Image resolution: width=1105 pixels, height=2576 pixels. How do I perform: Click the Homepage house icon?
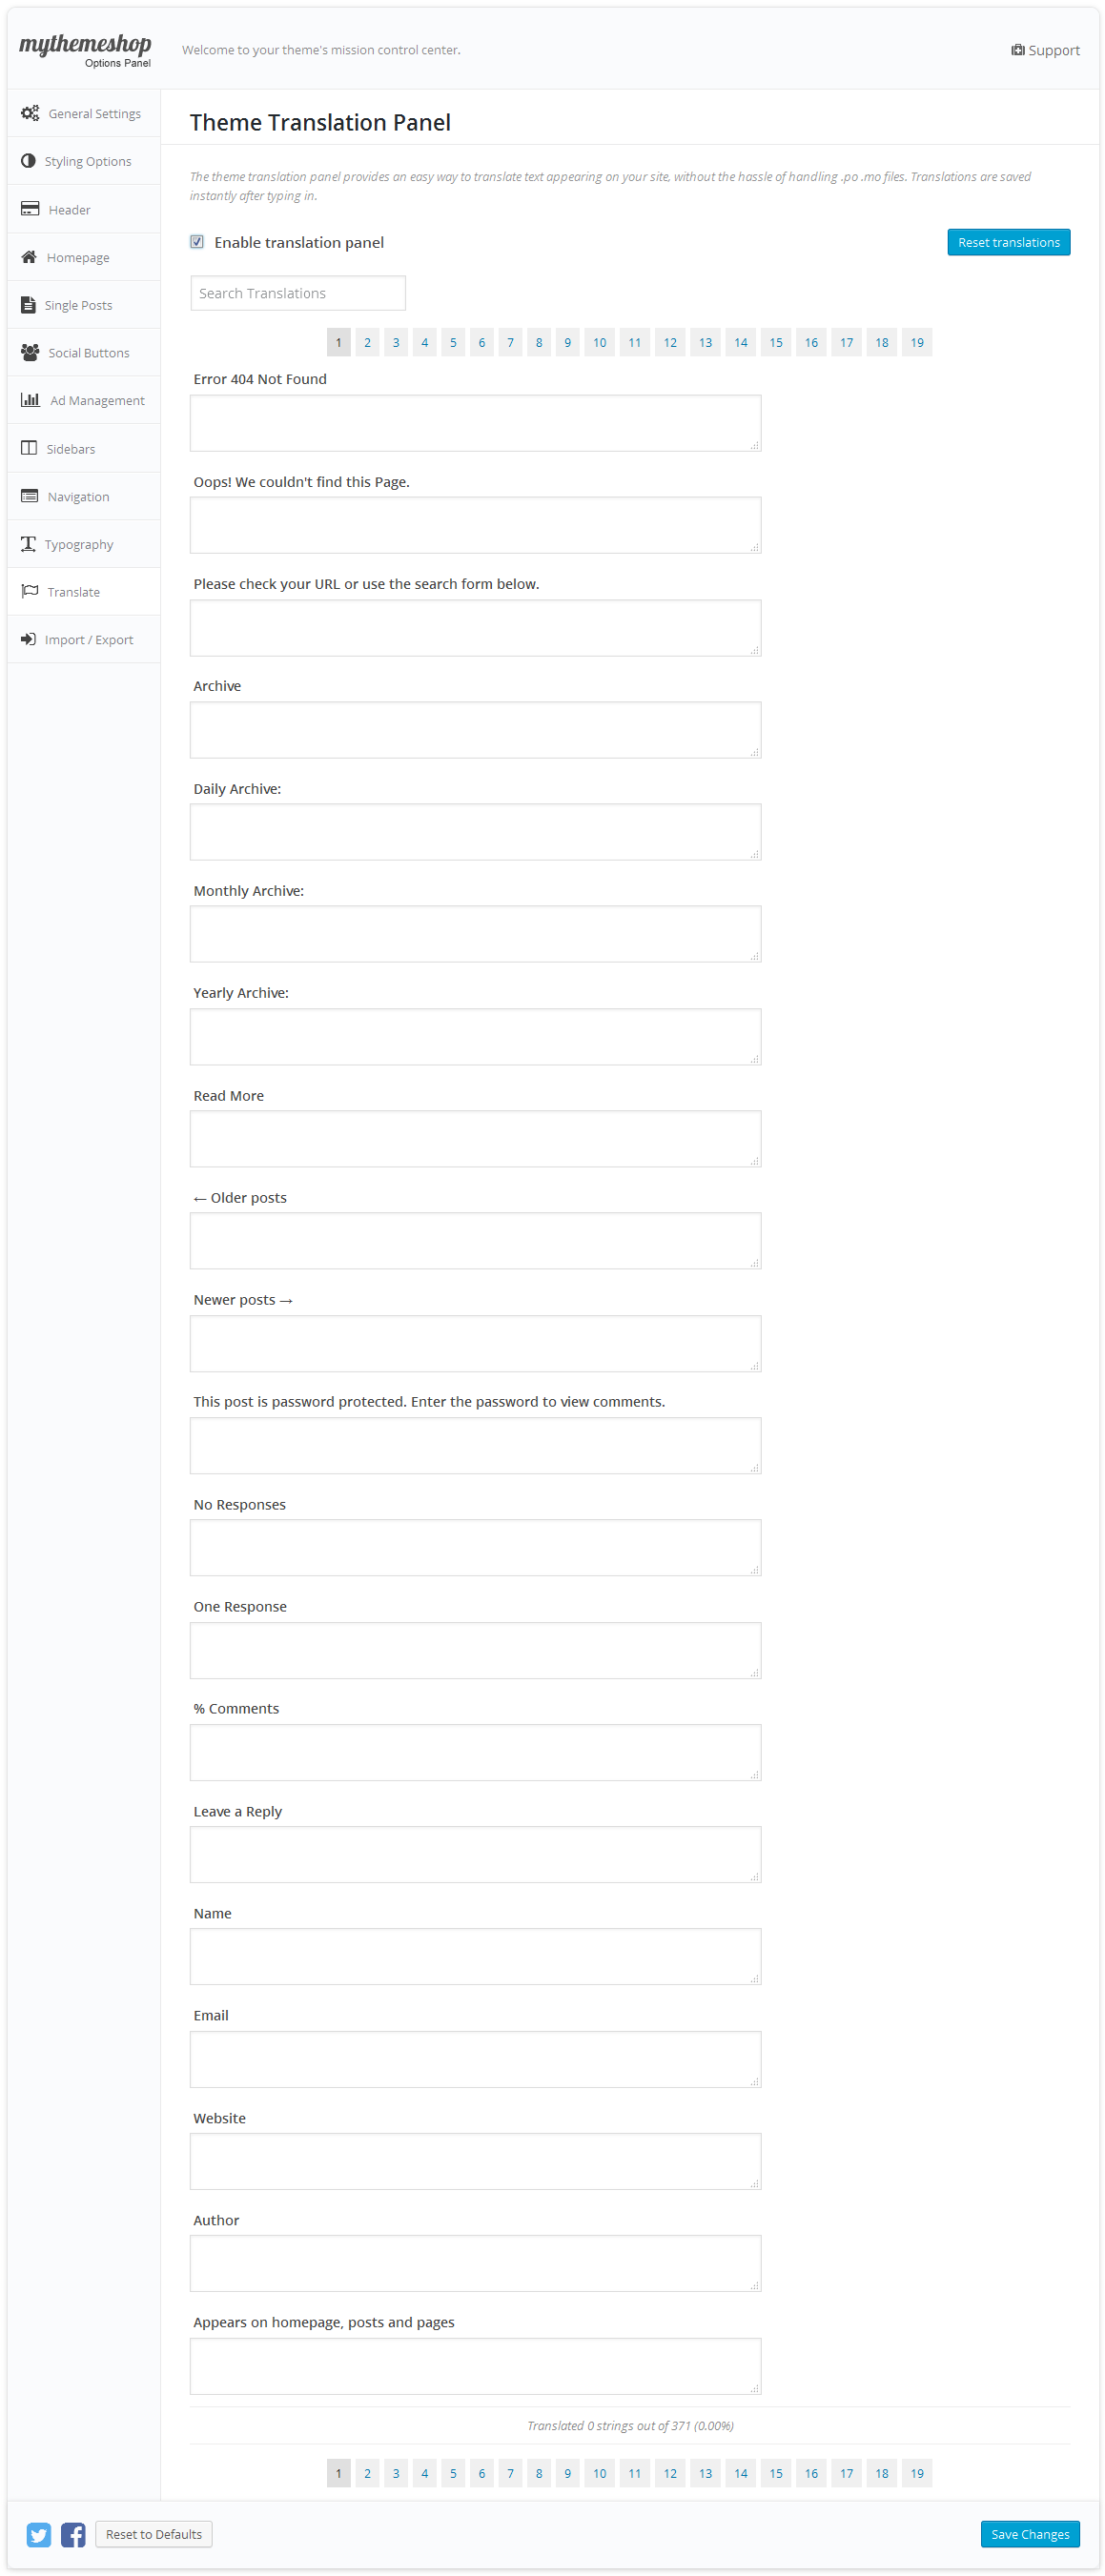[x=29, y=257]
